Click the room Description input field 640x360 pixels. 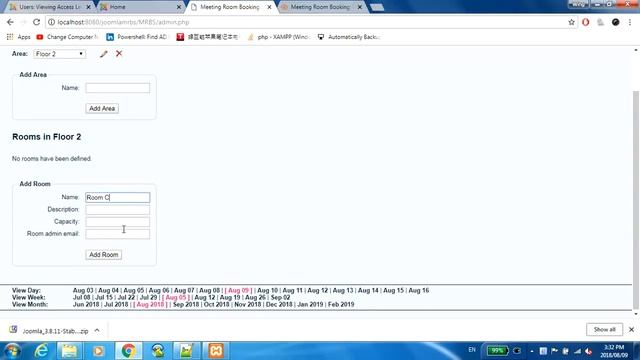(118, 210)
